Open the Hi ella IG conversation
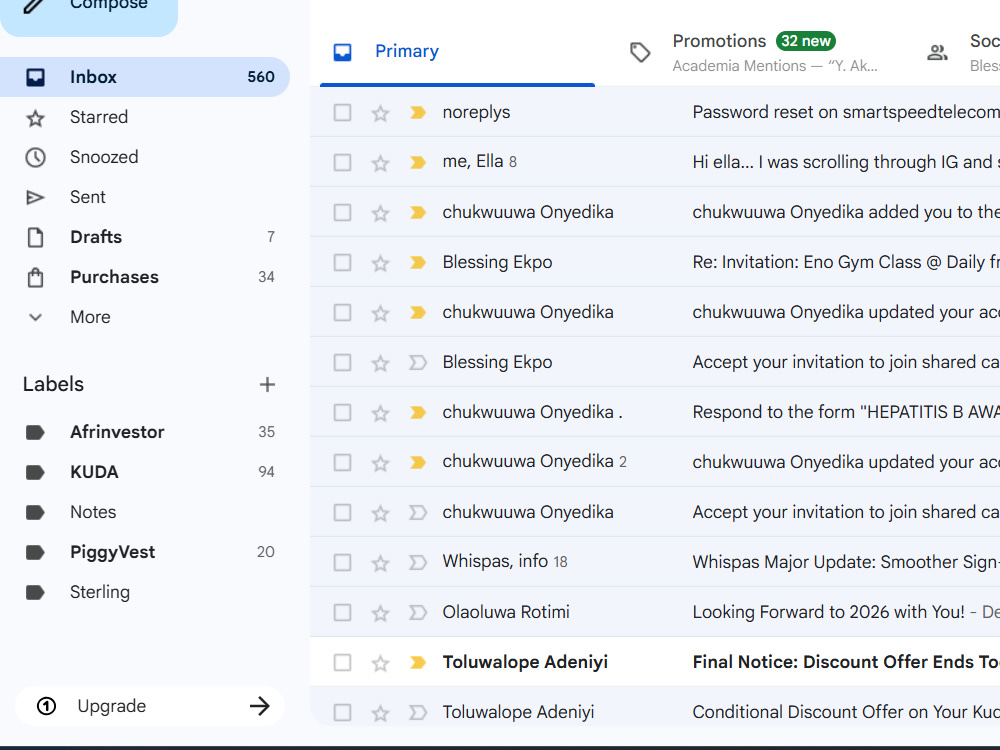1000x750 pixels. (846, 162)
